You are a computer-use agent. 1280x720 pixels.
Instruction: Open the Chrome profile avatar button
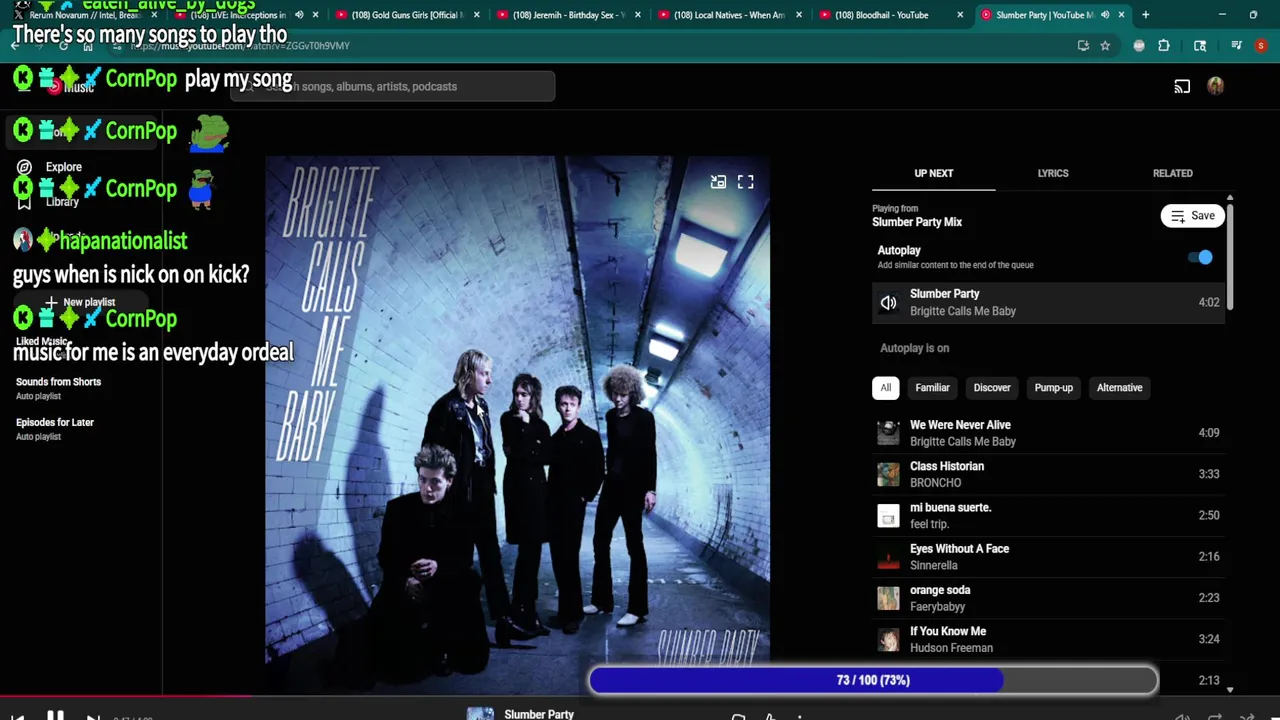click(1261, 46)
